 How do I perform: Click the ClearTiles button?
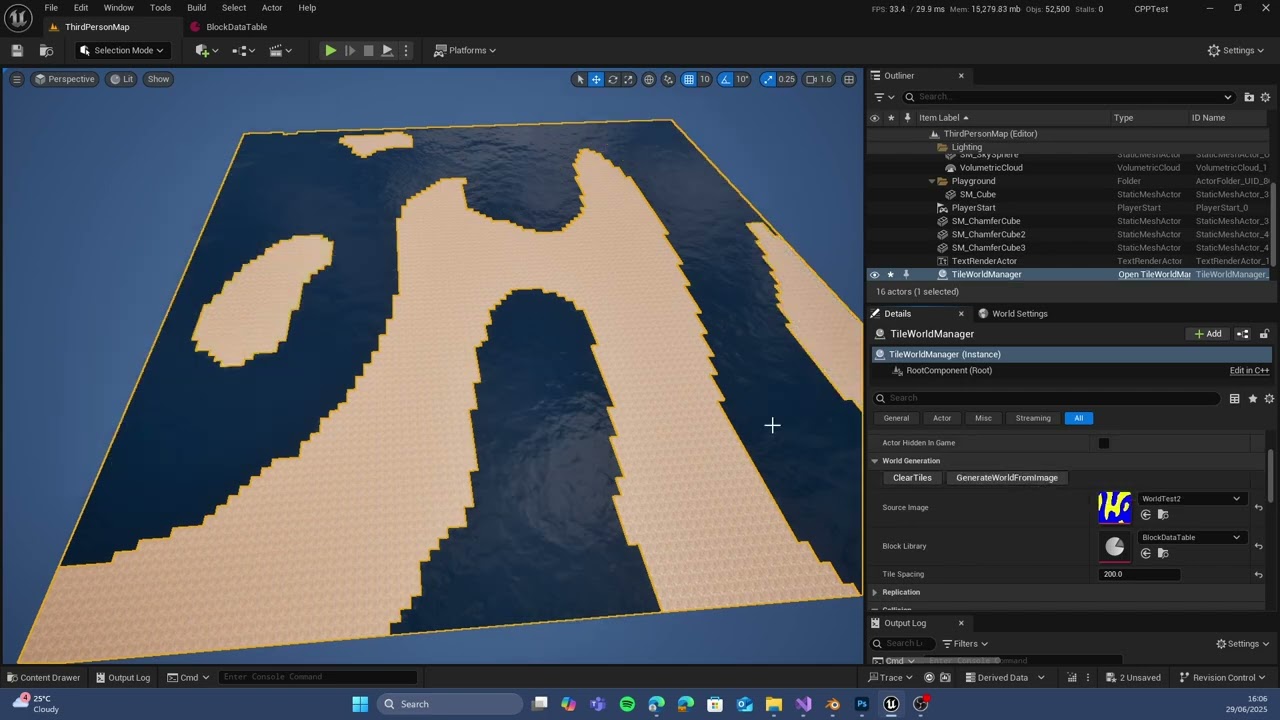pyautogui.click(x=912, y=478)
